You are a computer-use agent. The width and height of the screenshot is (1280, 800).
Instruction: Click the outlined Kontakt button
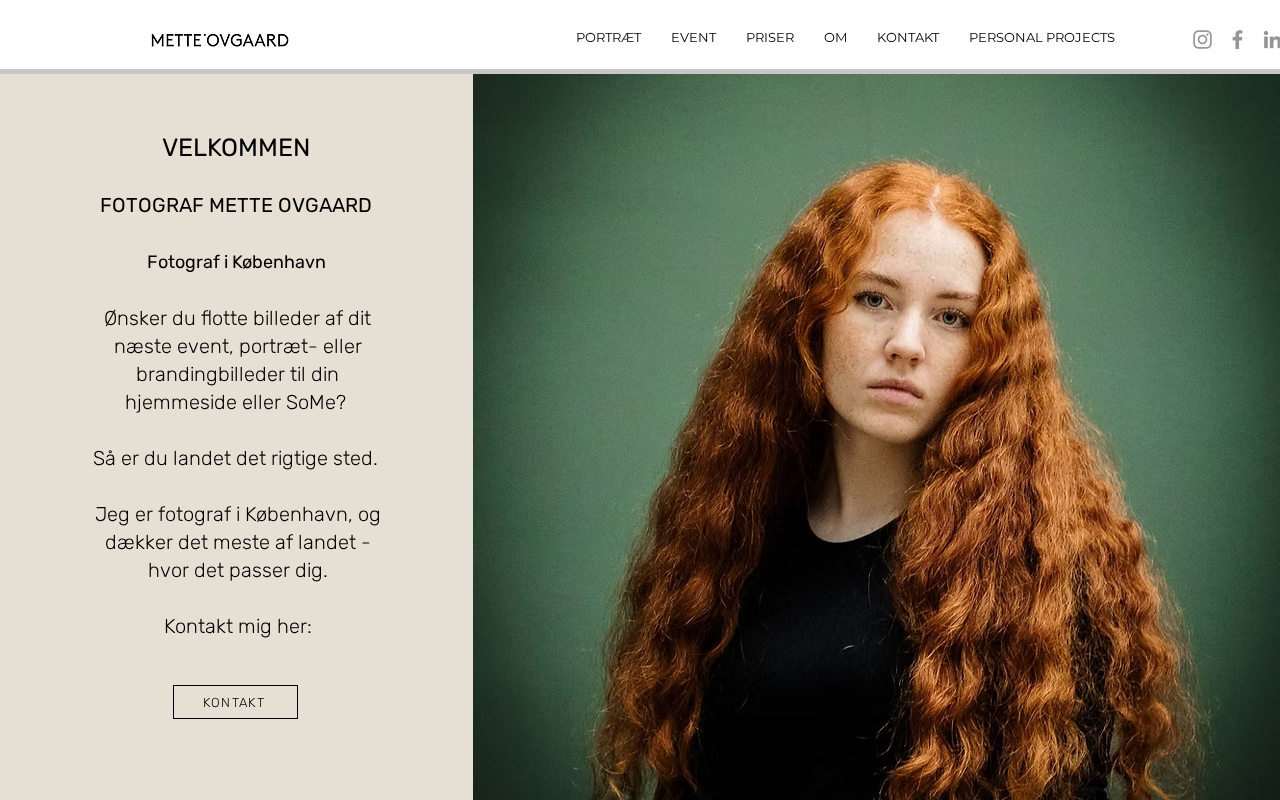[235, 702]
